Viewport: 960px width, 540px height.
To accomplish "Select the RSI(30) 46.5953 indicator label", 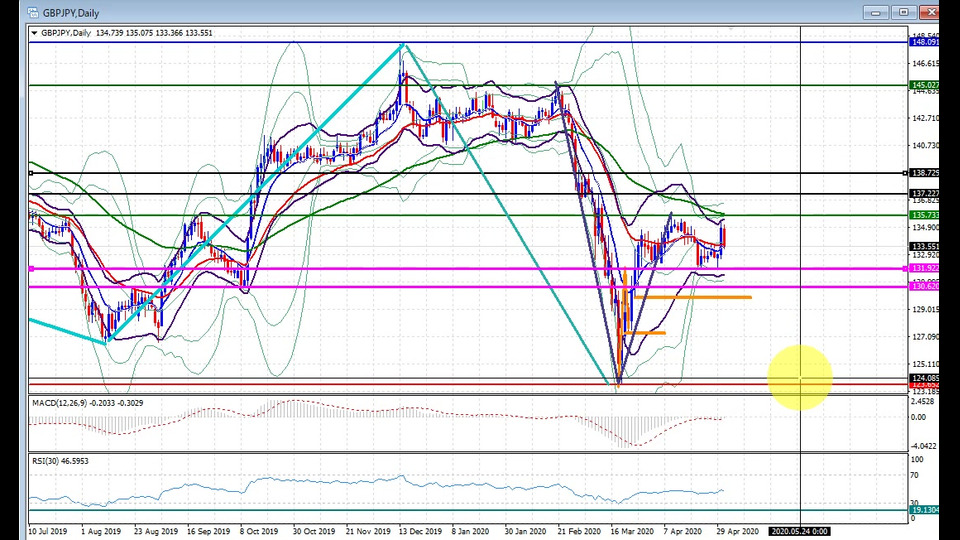I will [61, 461].
